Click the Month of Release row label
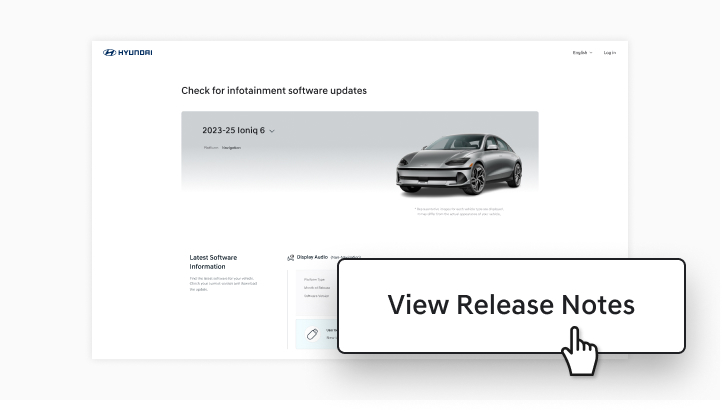The width and height of the screenshot is (726, 414). tap(317, 287)
